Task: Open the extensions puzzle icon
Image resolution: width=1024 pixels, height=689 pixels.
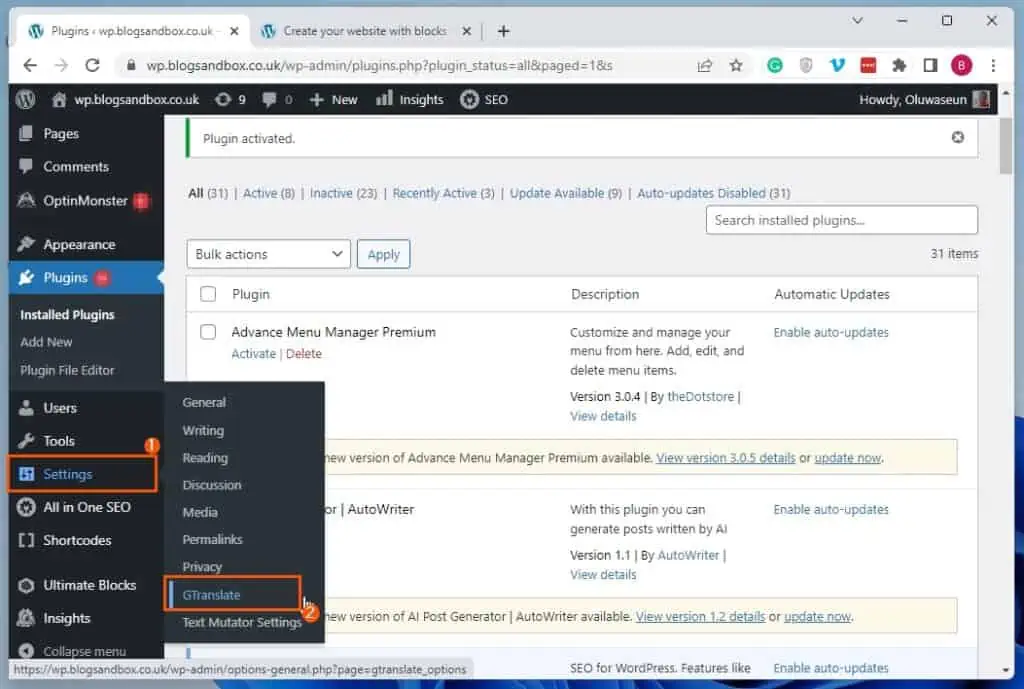Action: click(899, 65)
